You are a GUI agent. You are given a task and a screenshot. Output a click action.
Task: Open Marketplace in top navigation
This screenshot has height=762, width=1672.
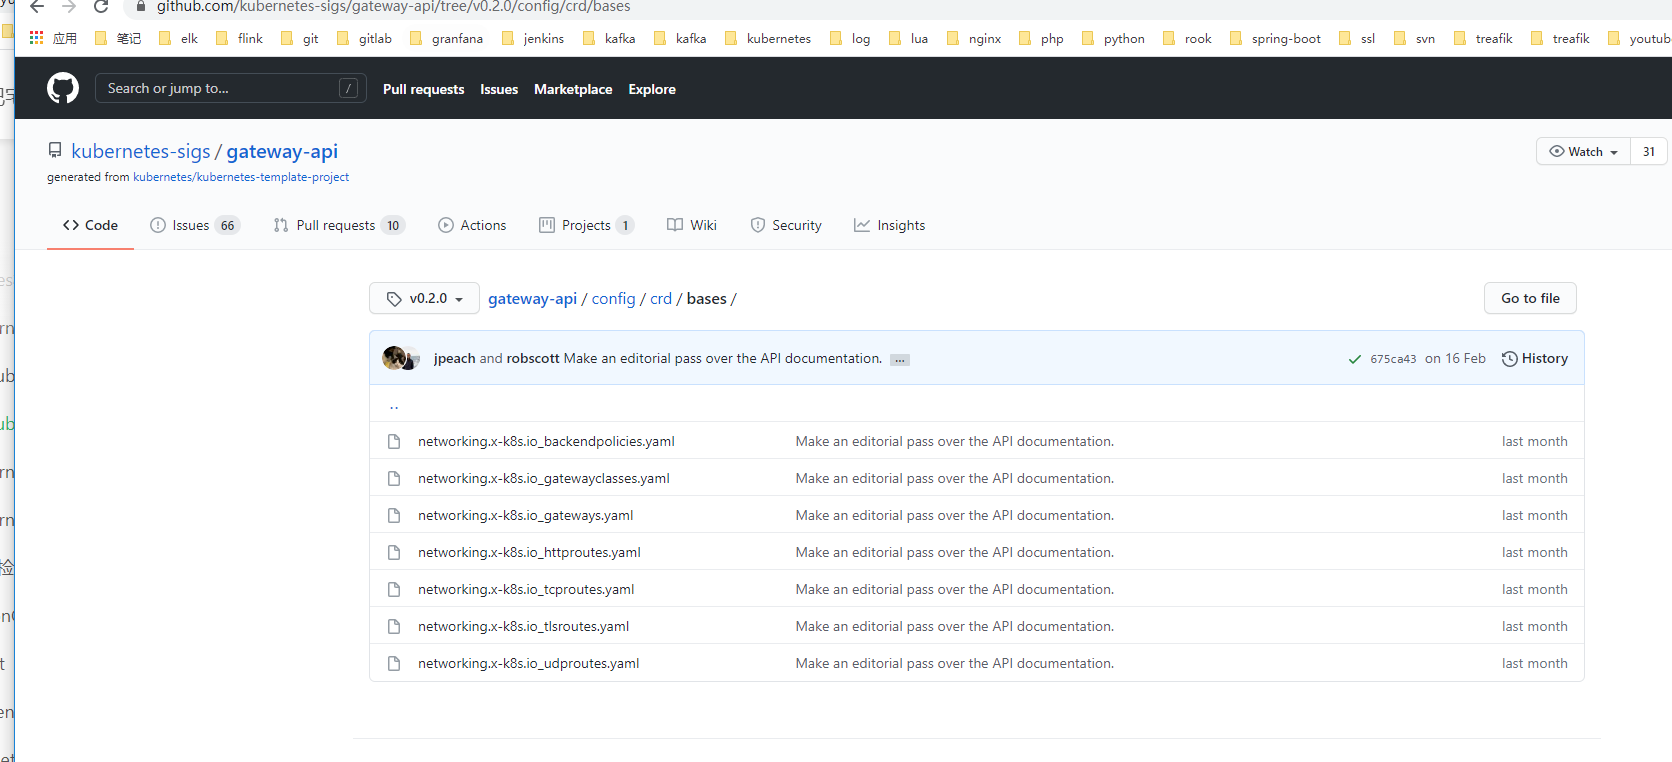573,89
